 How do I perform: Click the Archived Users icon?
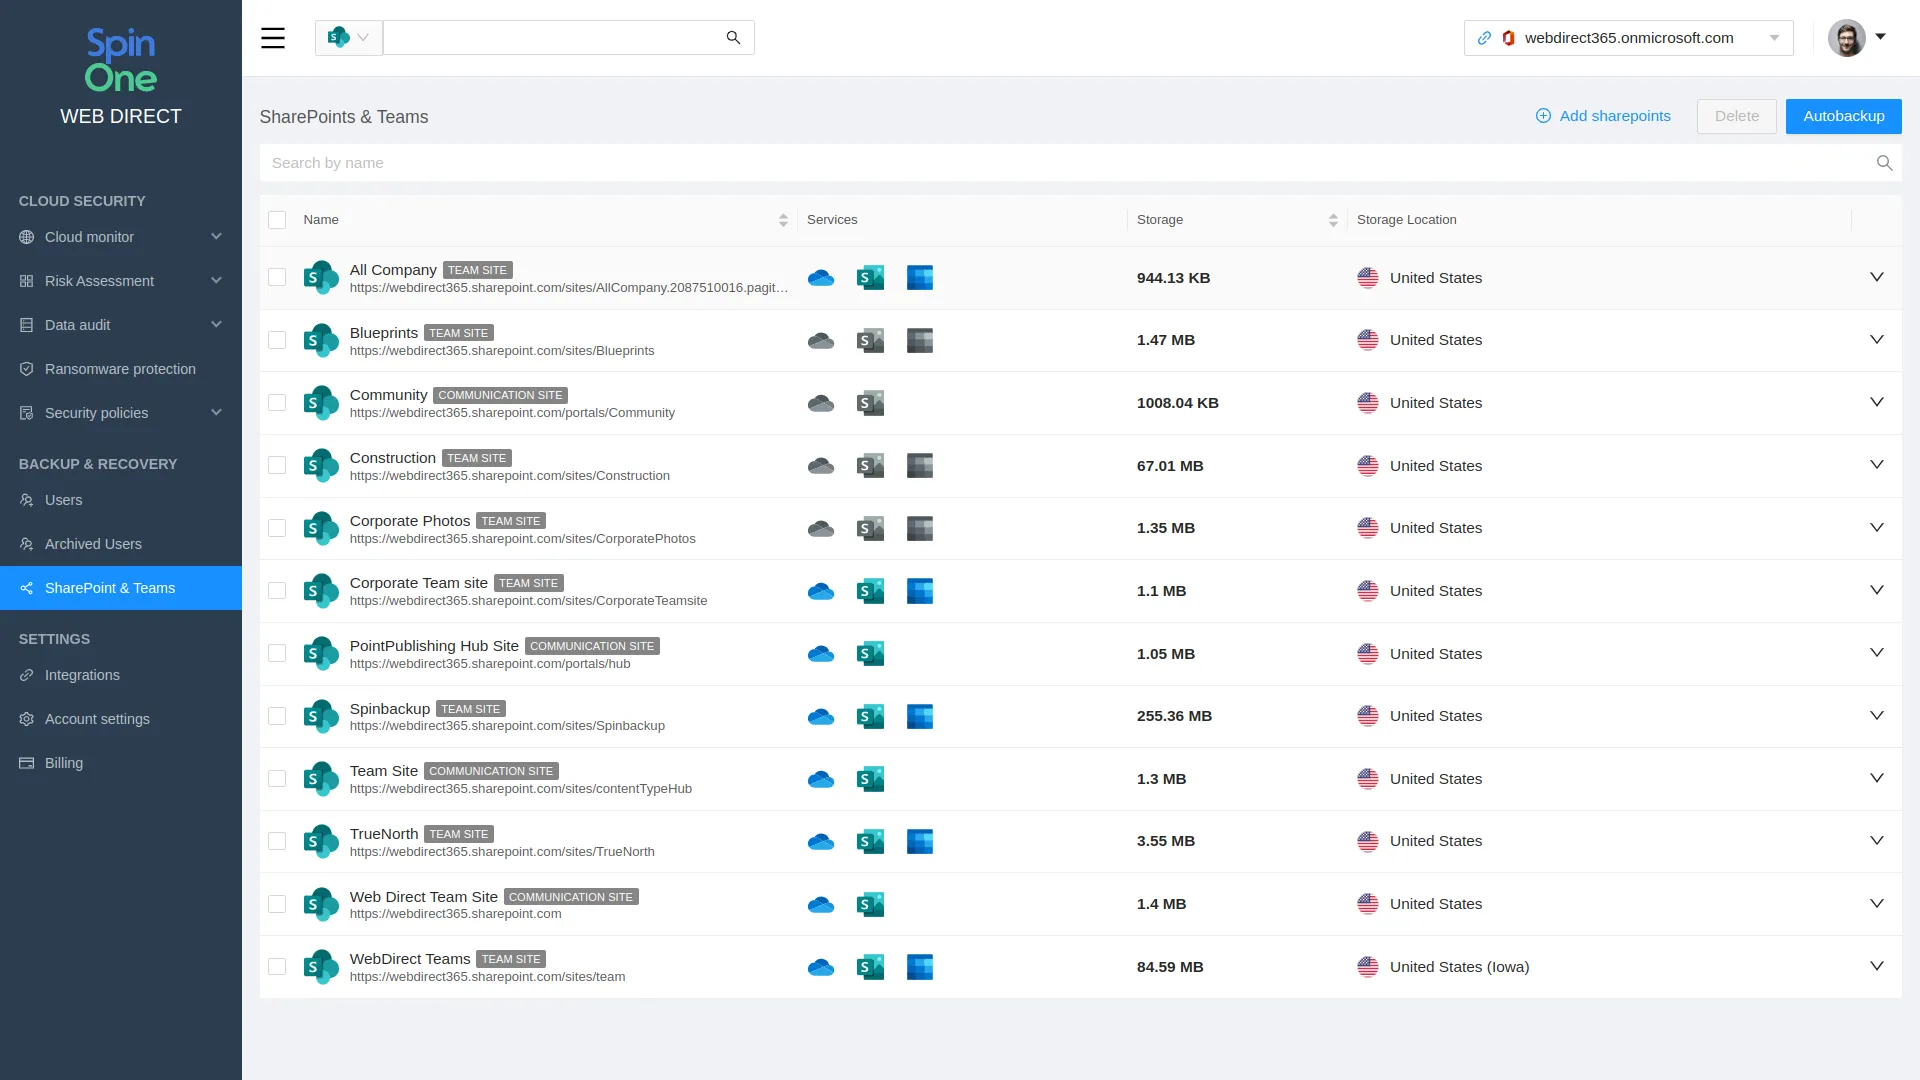click(x=27, y=544)
